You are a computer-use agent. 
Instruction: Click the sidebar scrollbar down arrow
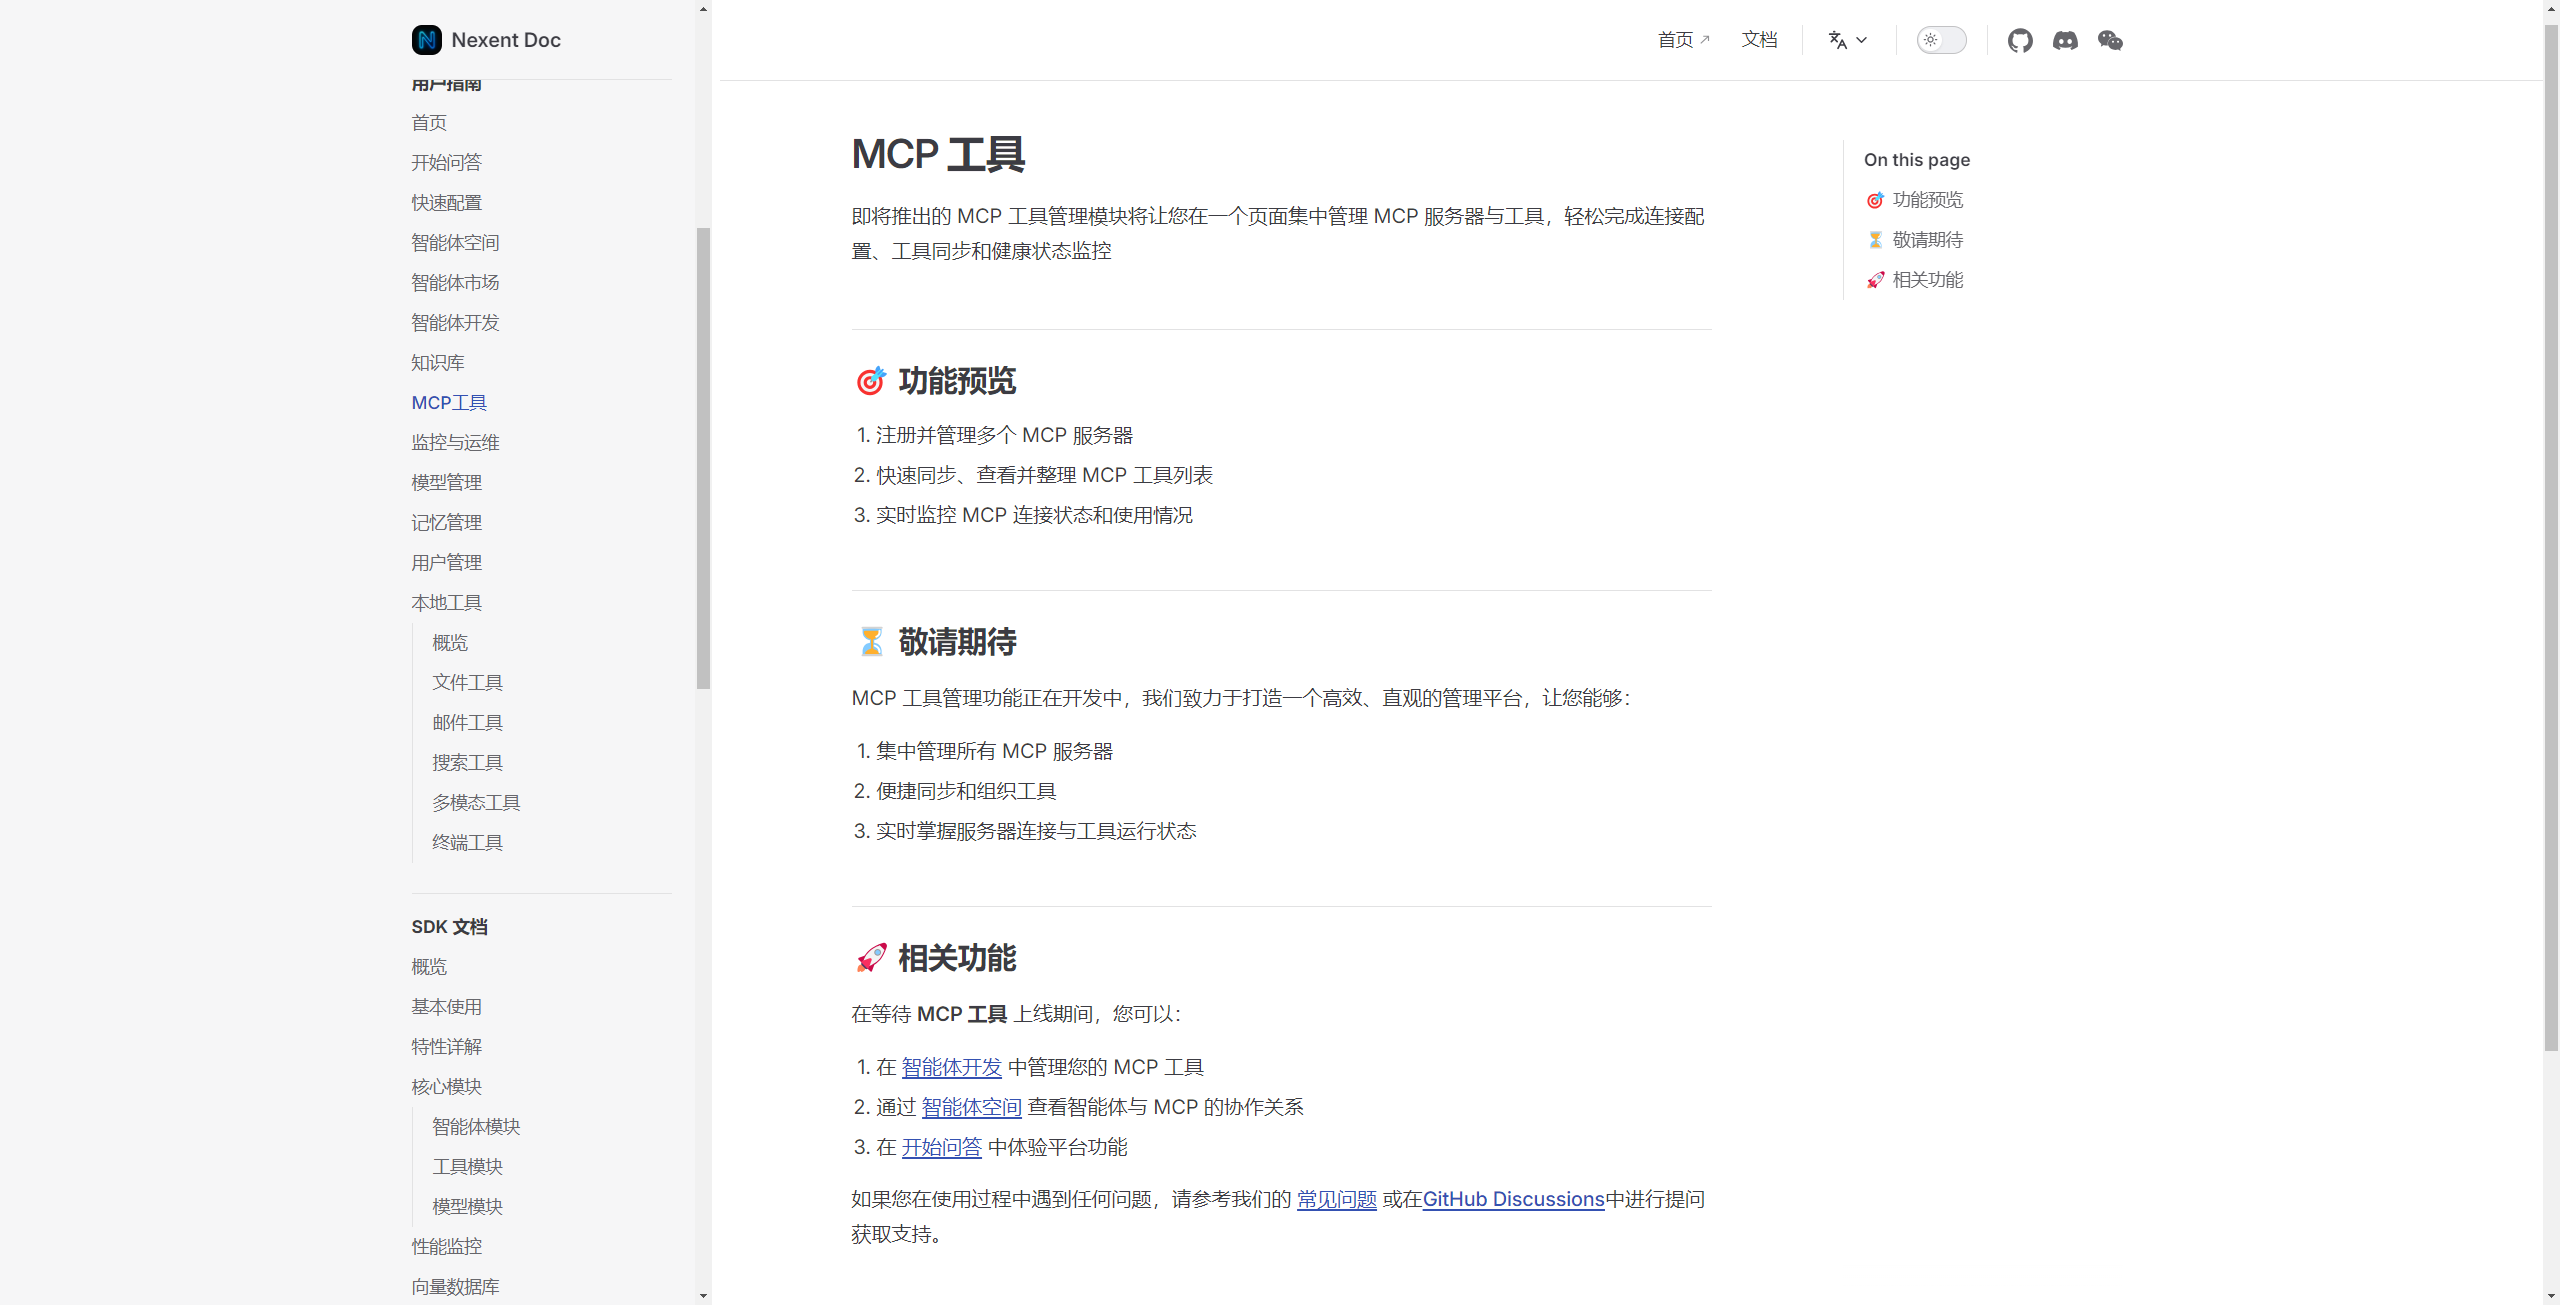pyautogui.click(x=704, y=1296)
